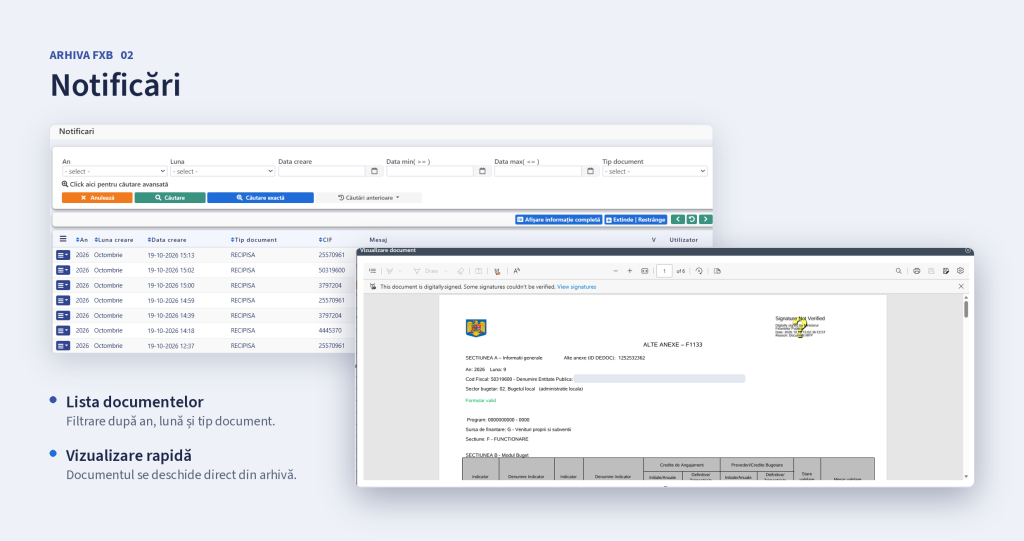Open calendar picker for Data min
The height and width of the screenshot is (541, 1024).
[483, 171]
